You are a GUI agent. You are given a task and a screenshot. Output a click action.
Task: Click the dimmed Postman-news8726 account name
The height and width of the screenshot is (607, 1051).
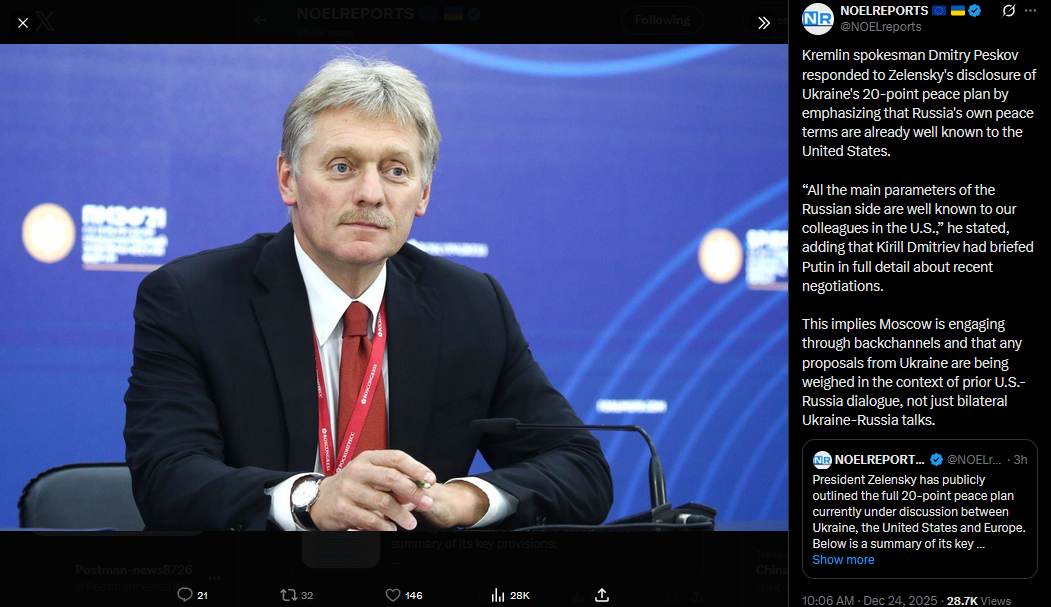pyautogui.click(x=133, y=569)
